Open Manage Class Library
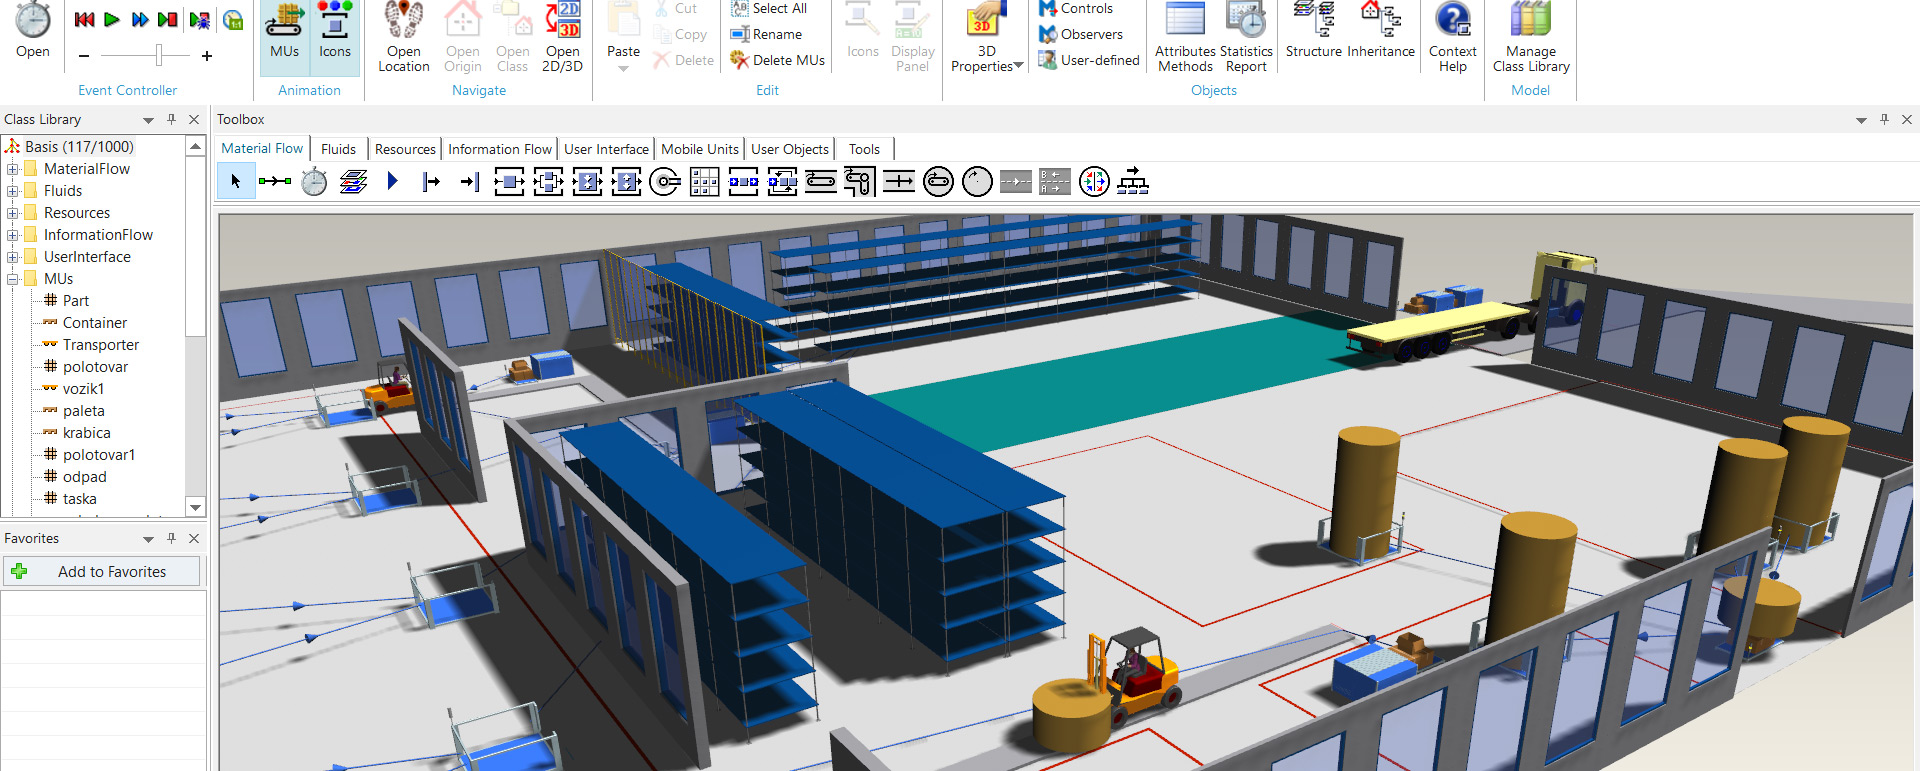1920x771 pixels. [x=1531, y=37]
